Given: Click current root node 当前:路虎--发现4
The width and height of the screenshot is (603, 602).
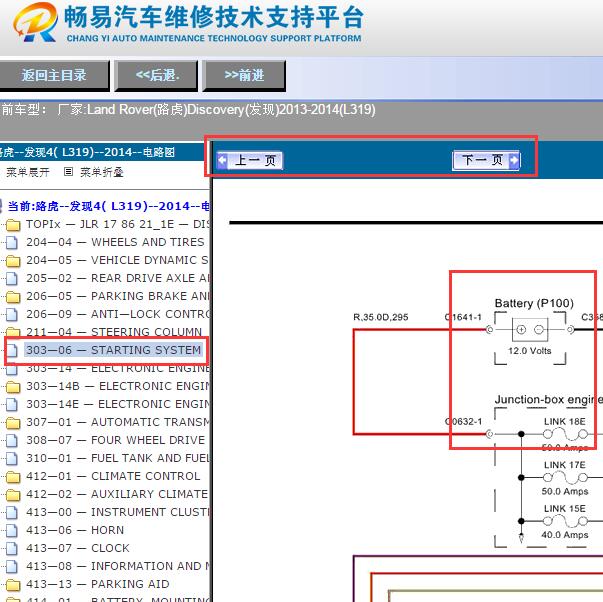Looking at the screenshot, I should click(108, 206).
